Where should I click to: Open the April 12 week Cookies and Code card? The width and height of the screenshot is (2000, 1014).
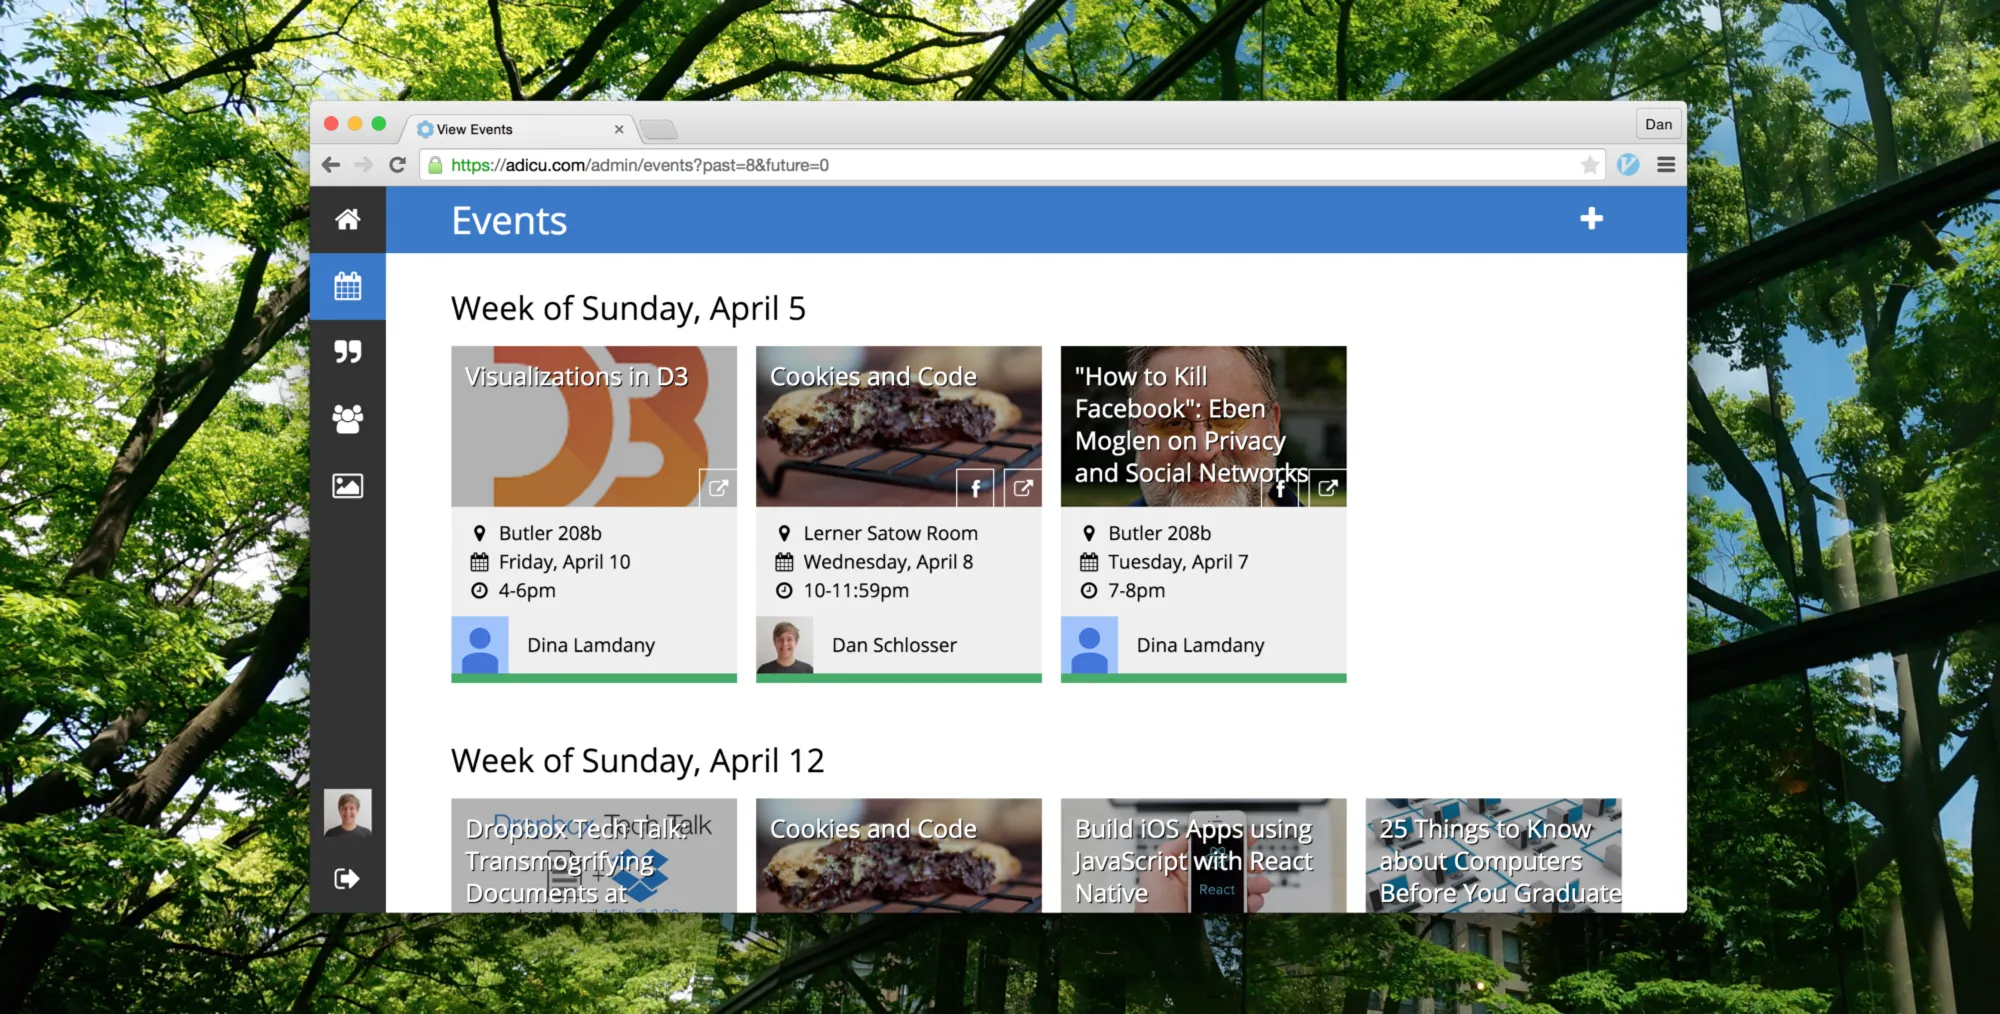coord(899,855)
